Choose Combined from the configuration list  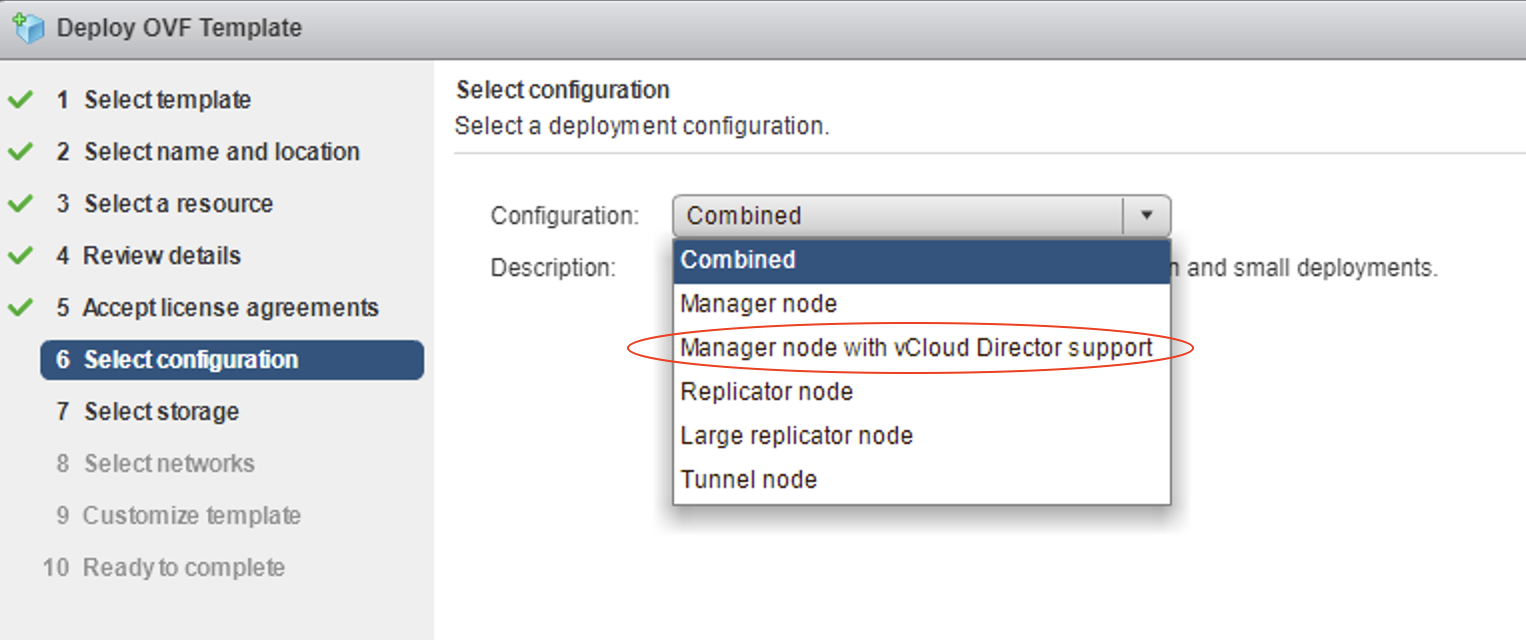[x=738, y=260]
